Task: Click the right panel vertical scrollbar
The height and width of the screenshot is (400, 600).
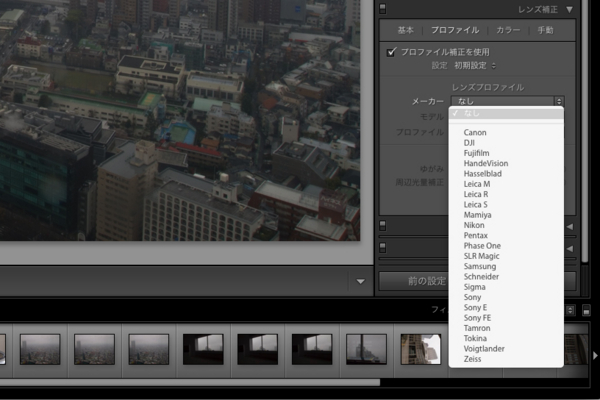Action: pyautogui.click(x=585, y=130)
